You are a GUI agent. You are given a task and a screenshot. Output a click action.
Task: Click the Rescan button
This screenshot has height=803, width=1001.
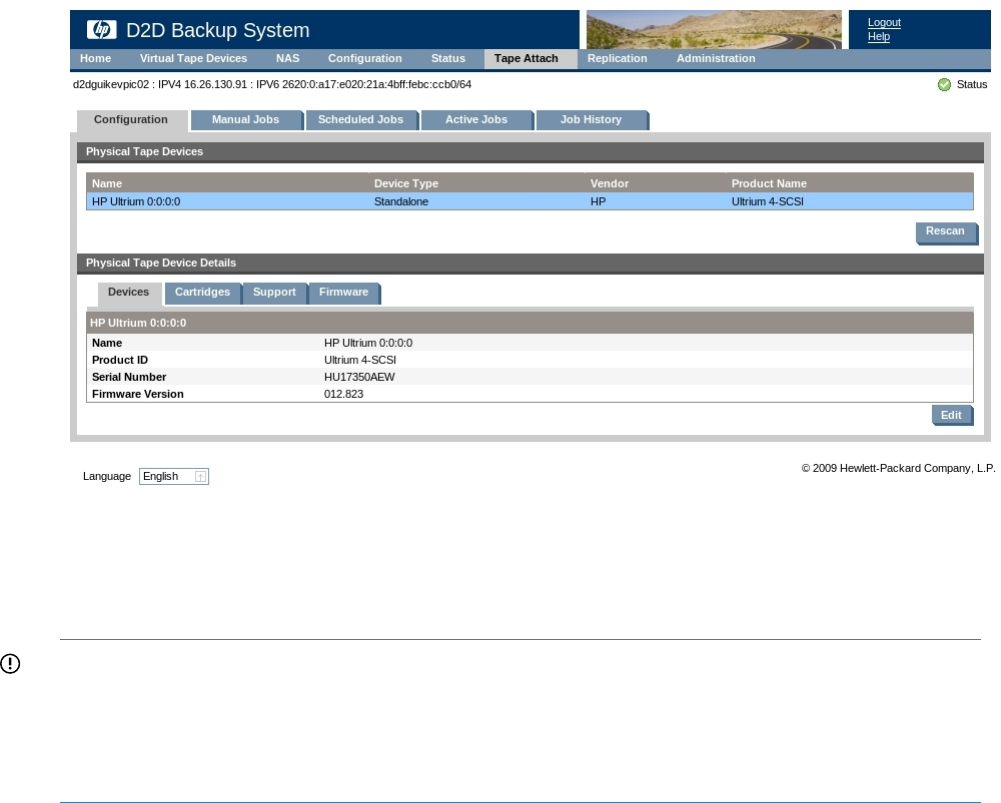click(x=945, y=232)
